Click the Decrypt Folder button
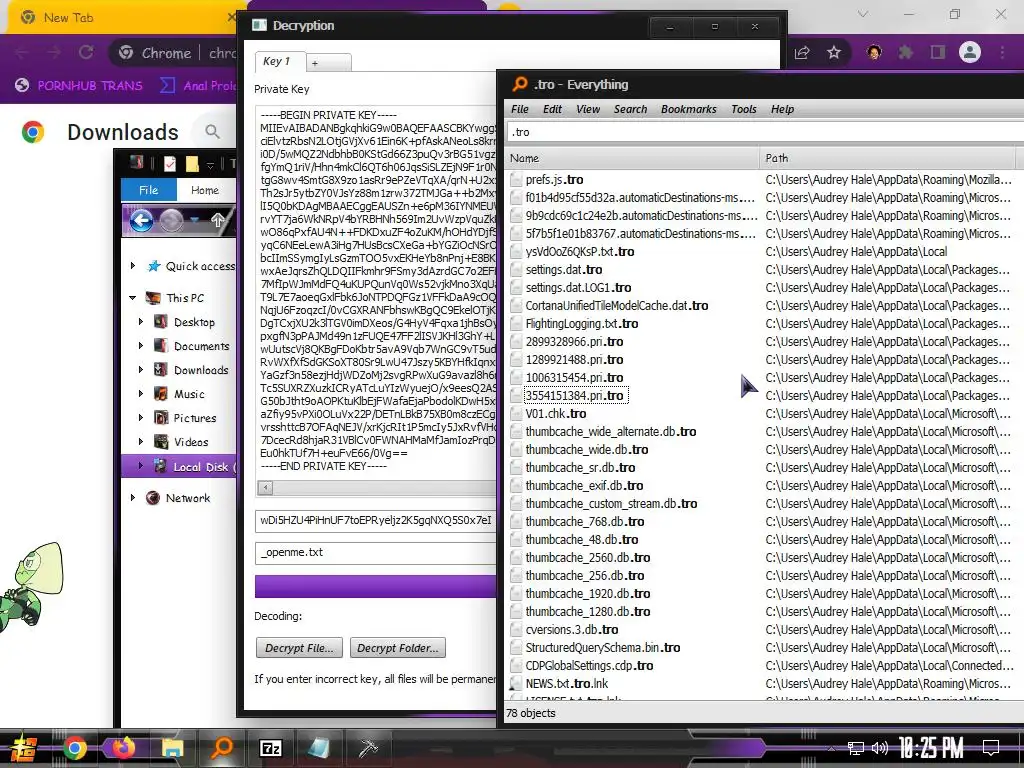The width and height of the screenshot is (1024, 768). [x=398, y=648]
